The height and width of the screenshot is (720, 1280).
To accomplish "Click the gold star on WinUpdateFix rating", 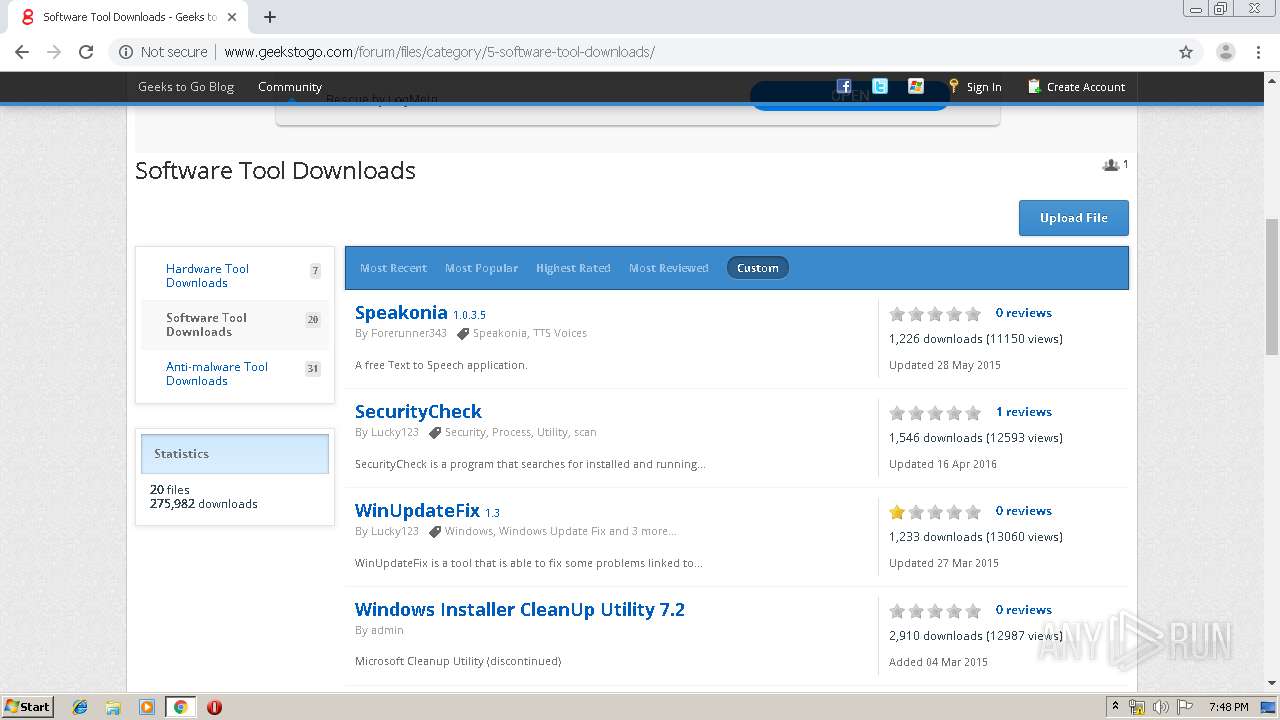I will 897,512.
